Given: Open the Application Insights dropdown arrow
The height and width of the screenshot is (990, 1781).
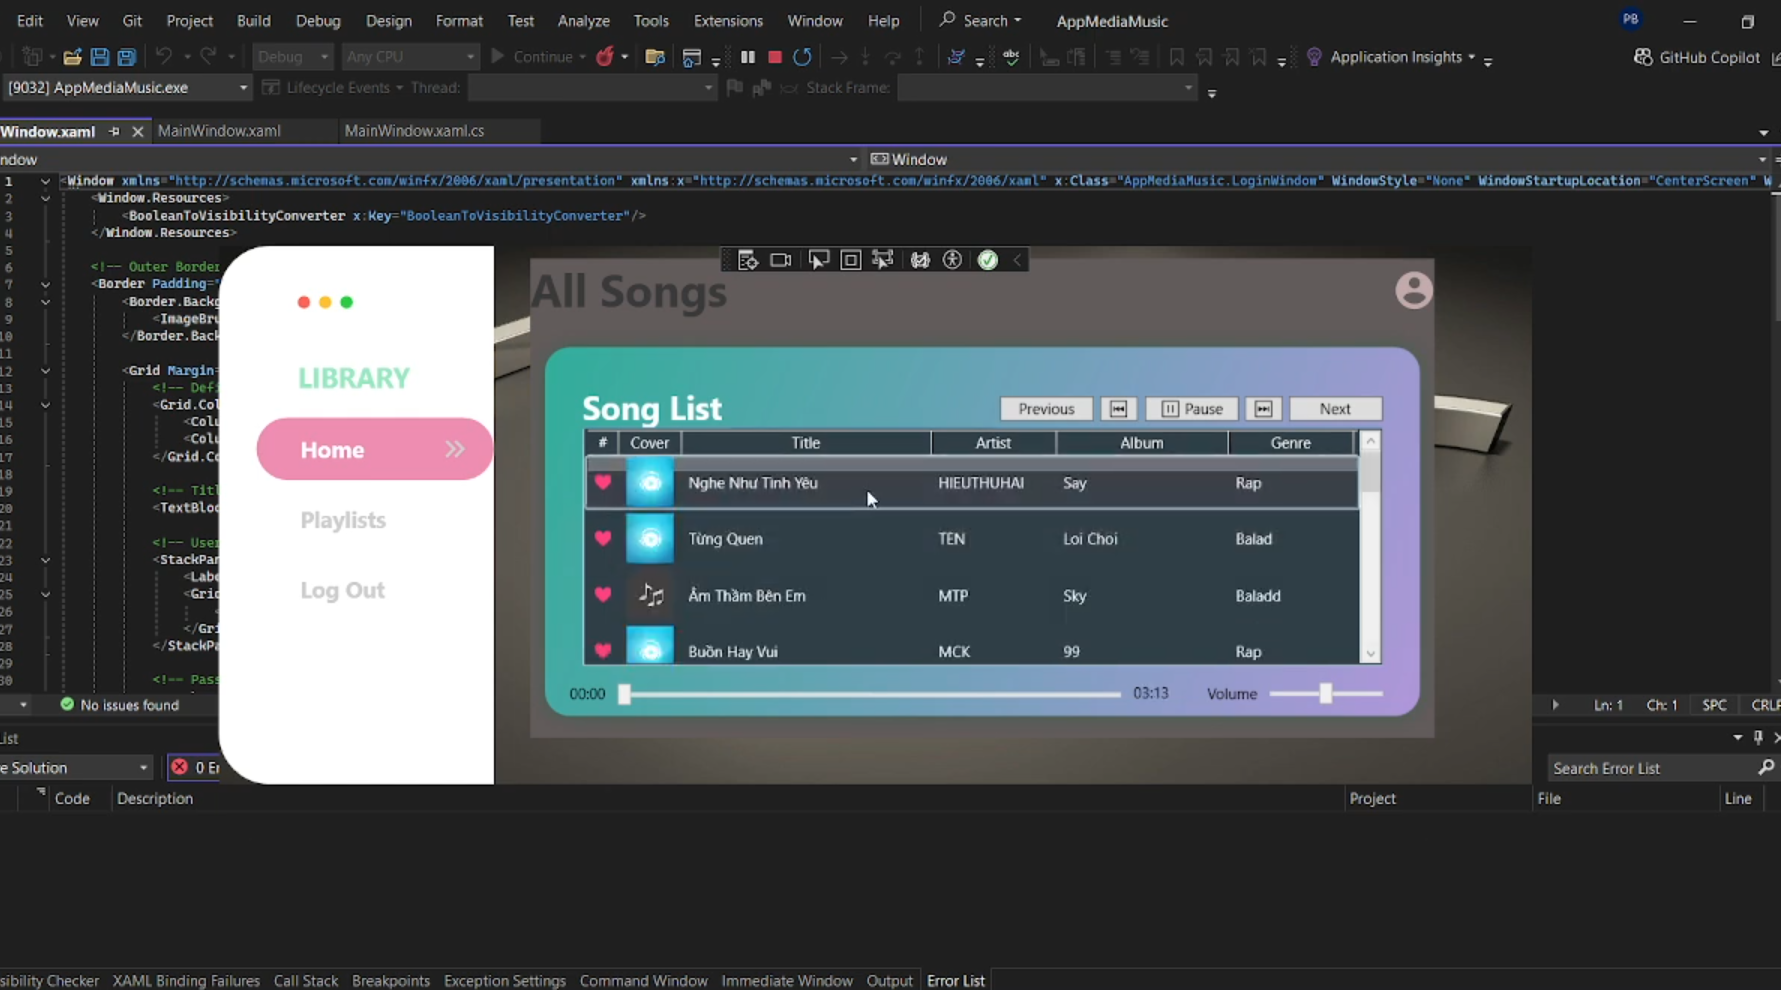Looking at the screenshot, I should tap(1471, 57).
